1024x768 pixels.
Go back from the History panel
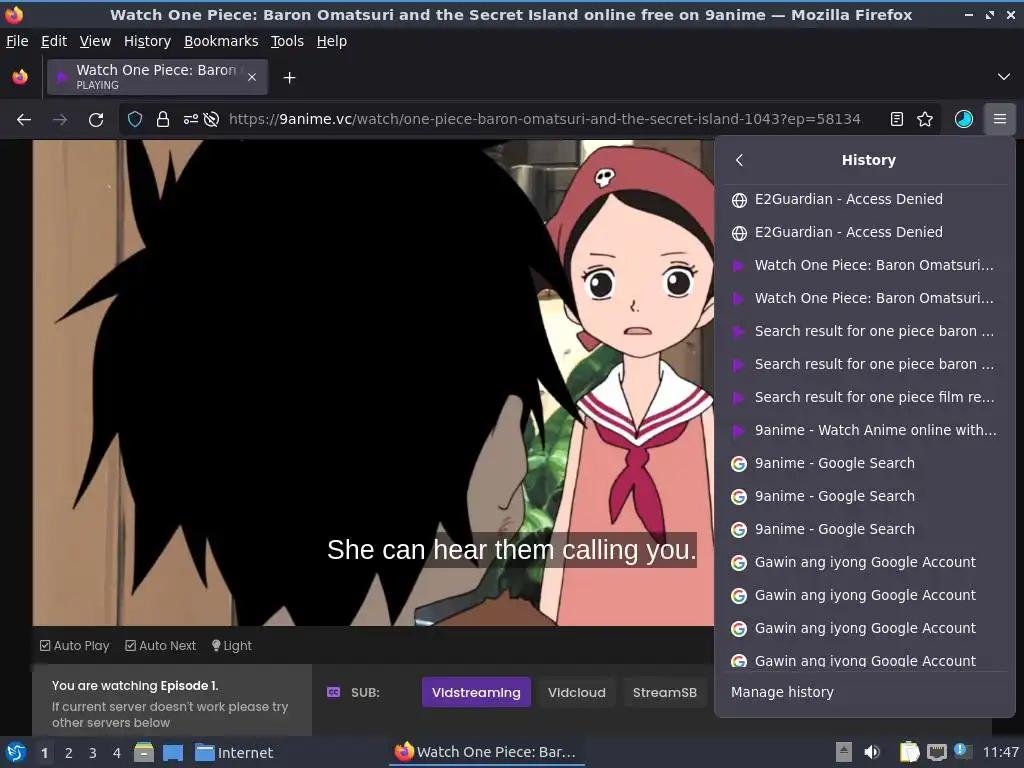pyautogui.click(x=739, y=160)
